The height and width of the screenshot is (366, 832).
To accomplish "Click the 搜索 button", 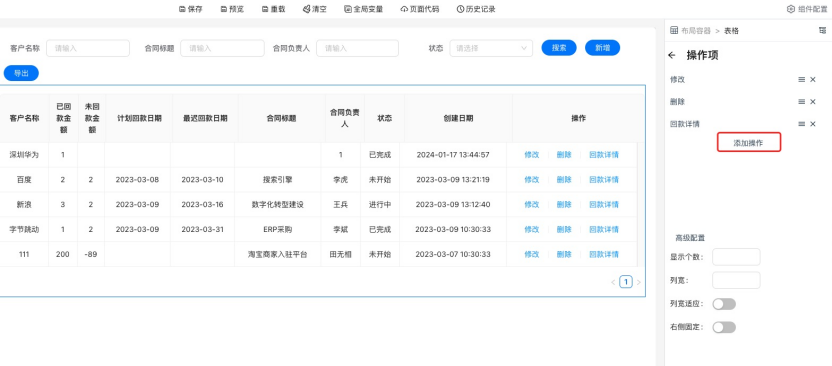I will point(559,48).
